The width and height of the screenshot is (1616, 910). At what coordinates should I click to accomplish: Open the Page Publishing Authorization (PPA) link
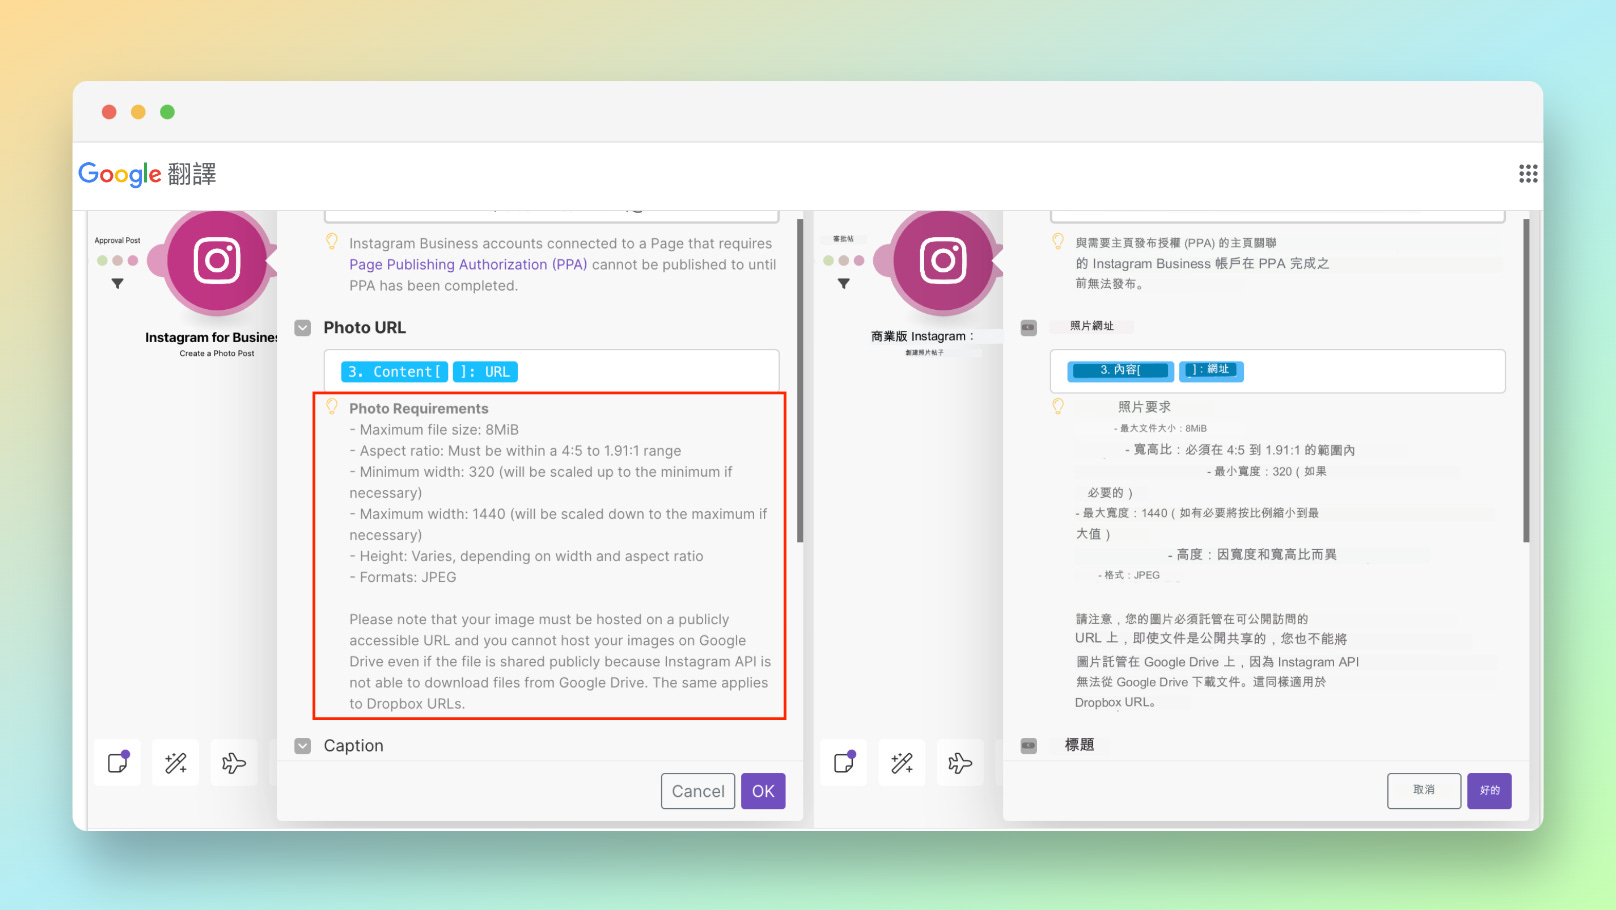468,265
